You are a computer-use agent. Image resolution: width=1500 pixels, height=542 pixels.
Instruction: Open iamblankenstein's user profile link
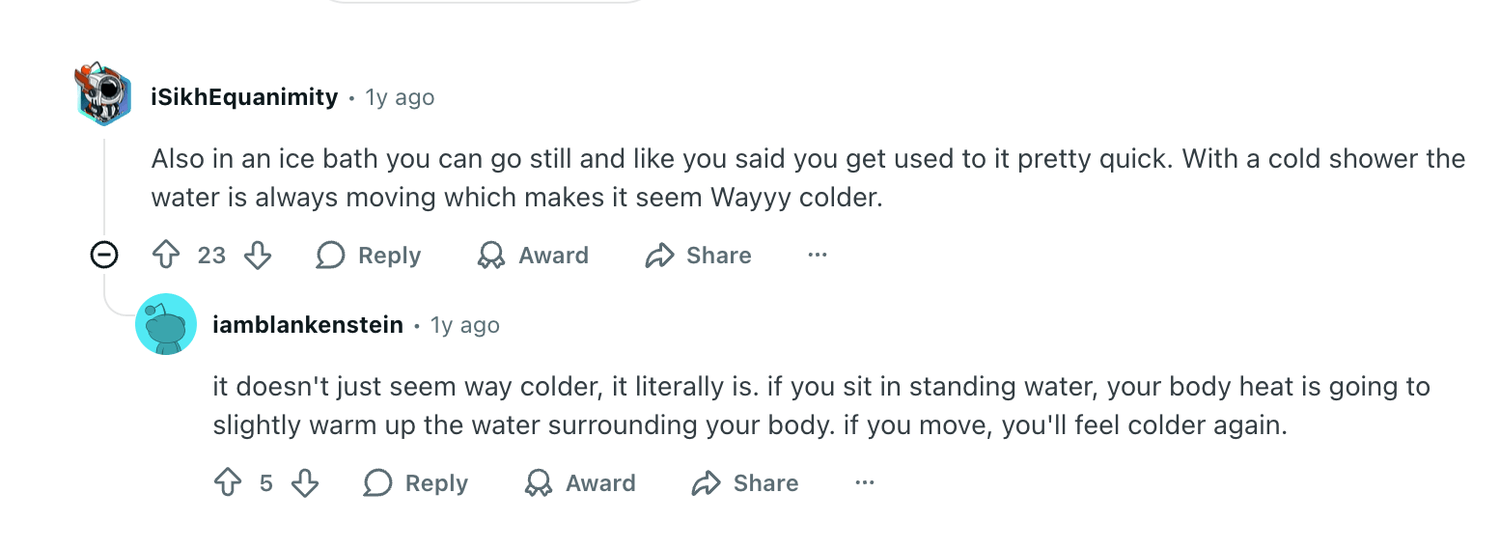tap(308, 325)
